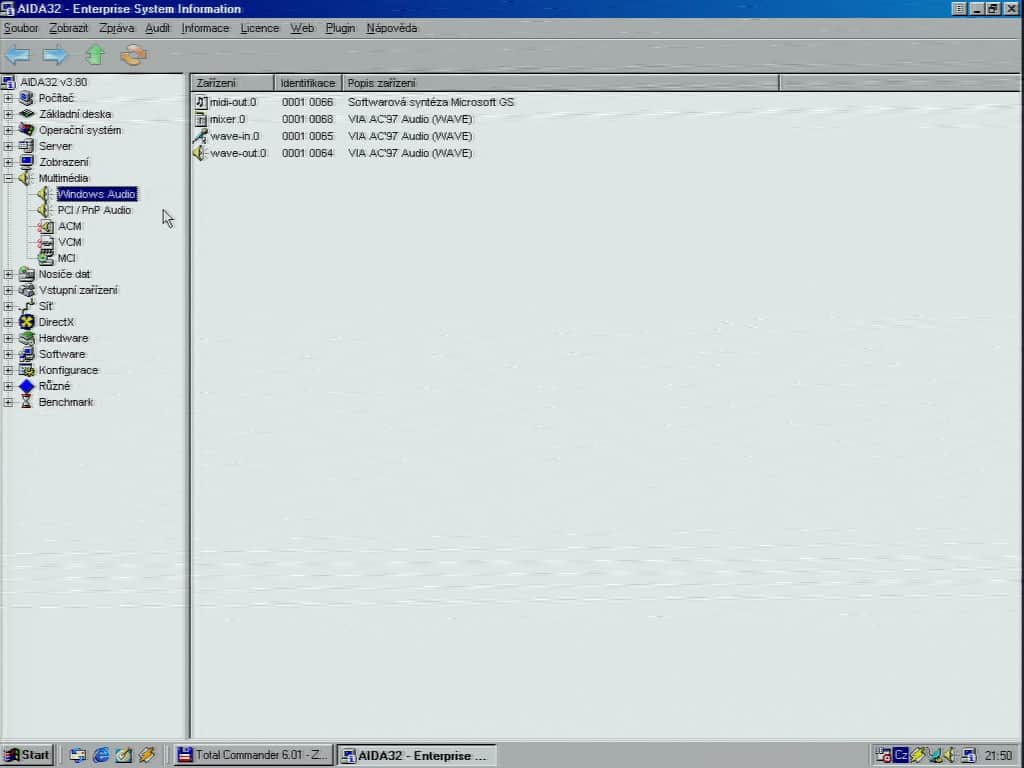Select the Vstupní zařízení tree item
This screenshot has width=1024, height=768.
coord(78,290)
